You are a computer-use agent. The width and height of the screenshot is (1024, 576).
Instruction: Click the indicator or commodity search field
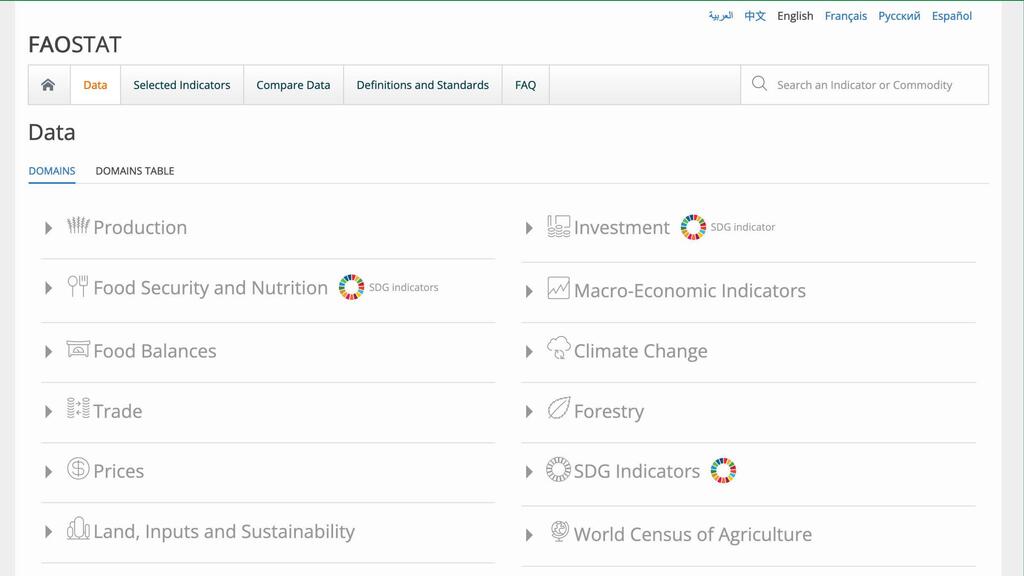[x=864, y=85]
